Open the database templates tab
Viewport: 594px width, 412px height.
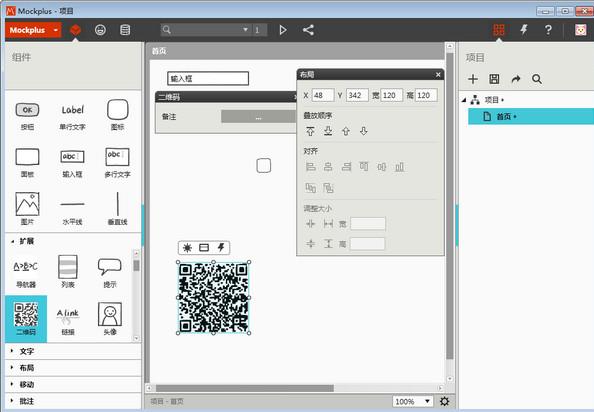pos(125,30)
